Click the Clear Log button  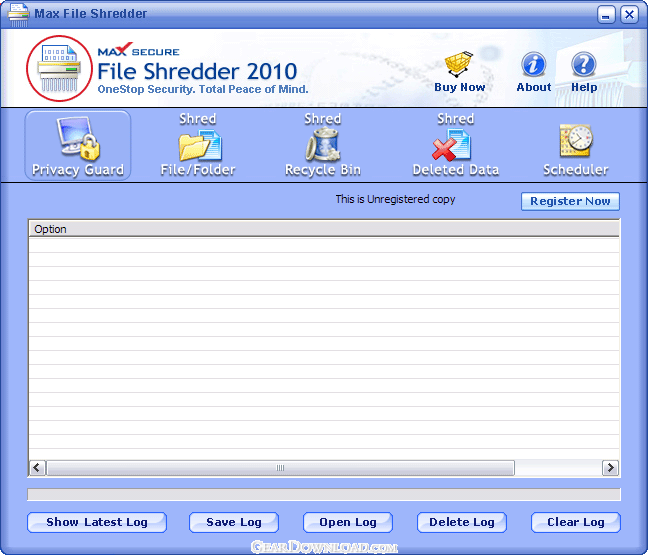point(576,522)
